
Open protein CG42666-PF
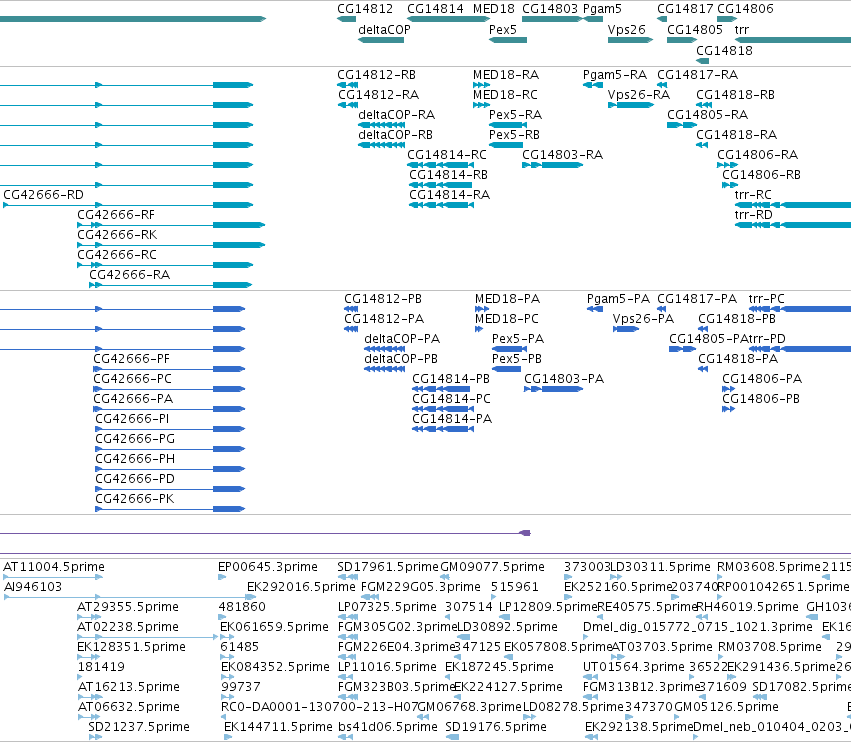coord(131,359)
